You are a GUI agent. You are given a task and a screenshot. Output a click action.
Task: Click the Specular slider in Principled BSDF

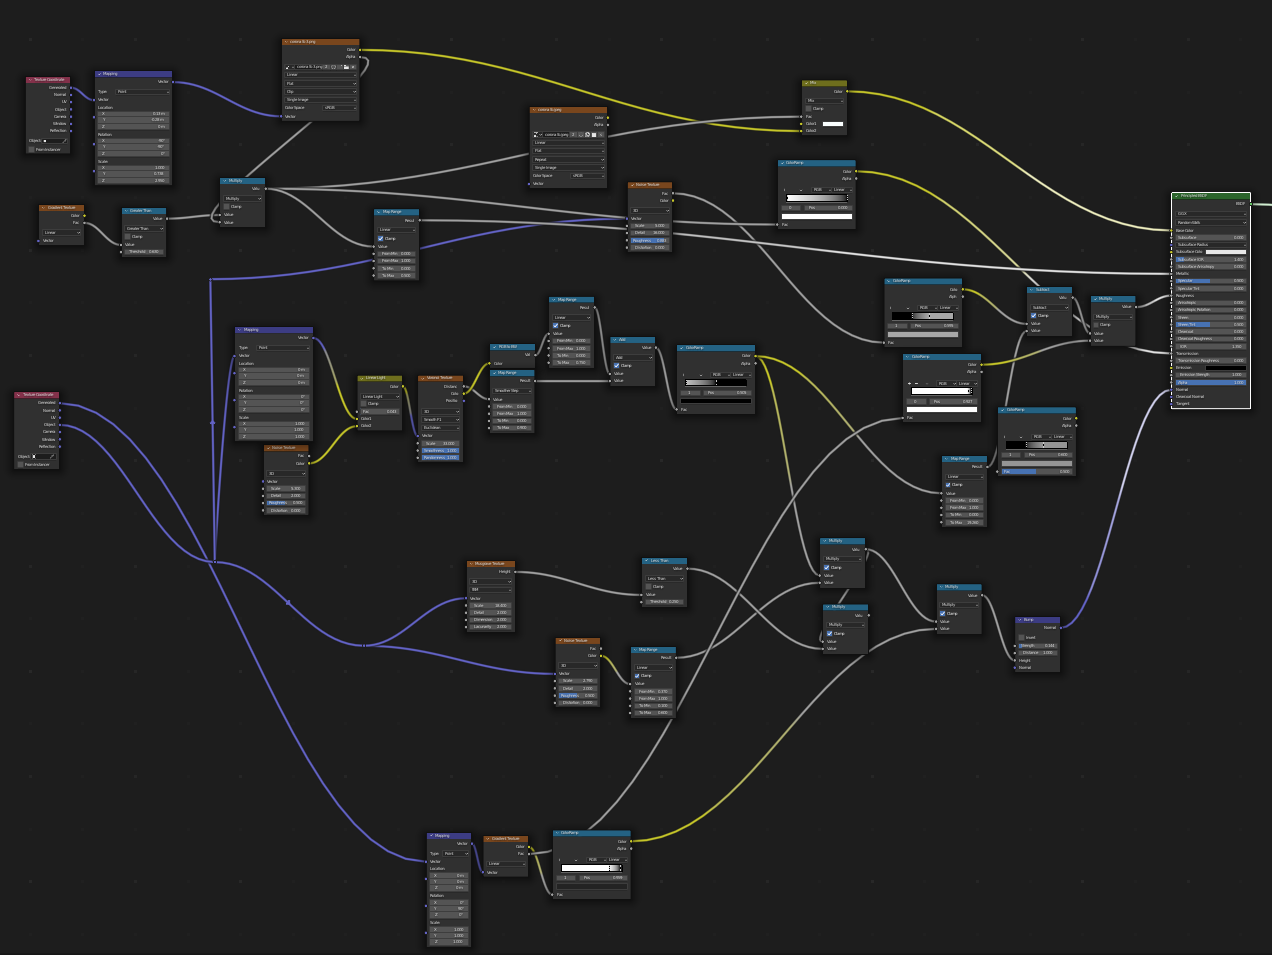(x=1211, y=281)
